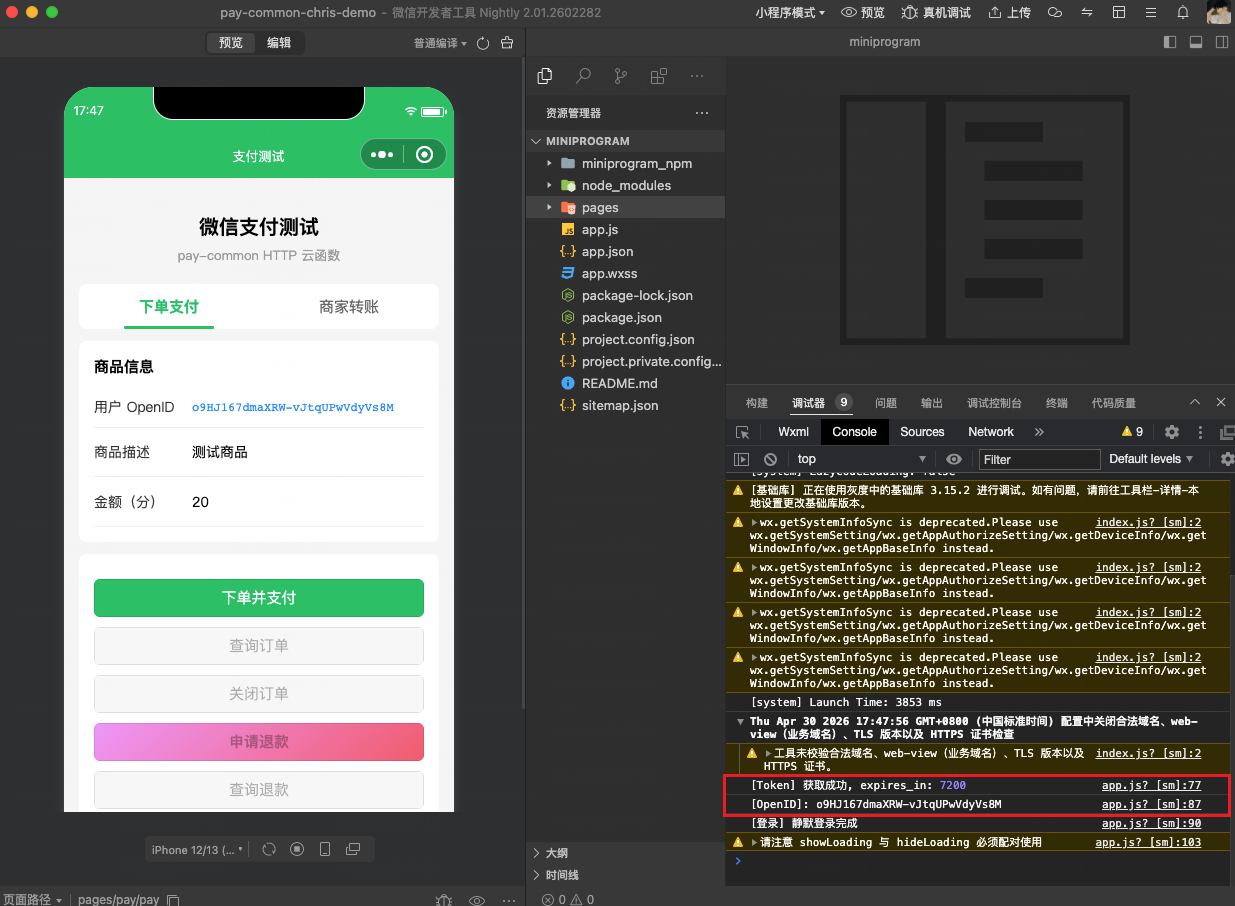Click the user avatar picture

click(x=1218, y=13)
